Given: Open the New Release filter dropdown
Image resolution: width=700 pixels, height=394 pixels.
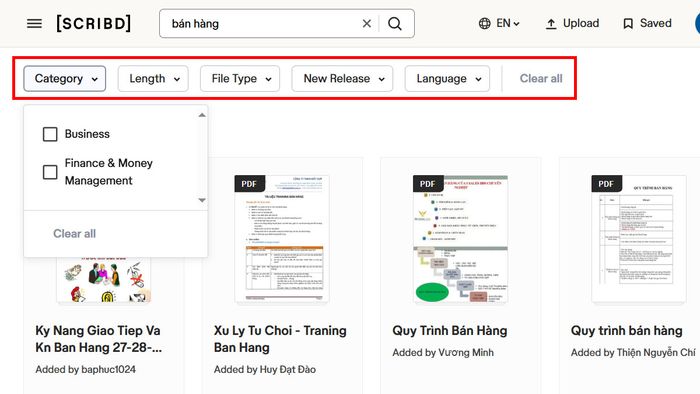Looking at the screenshot, I should [x=342, y=79].
